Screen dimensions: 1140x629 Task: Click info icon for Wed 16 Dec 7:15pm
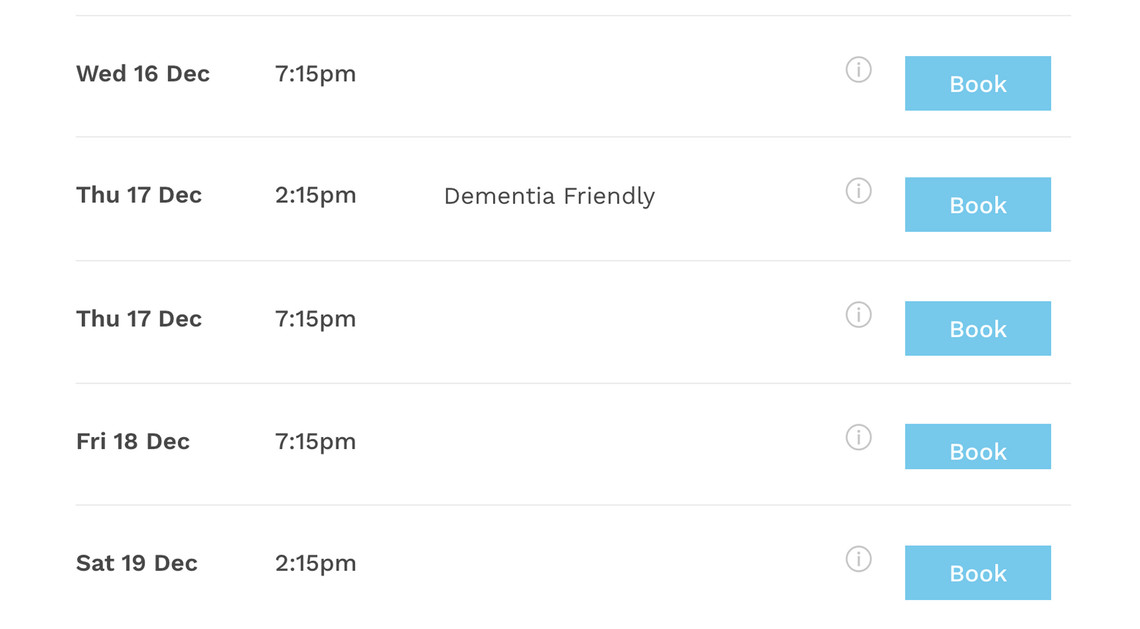pyautogui.click(x=859, y=70)
